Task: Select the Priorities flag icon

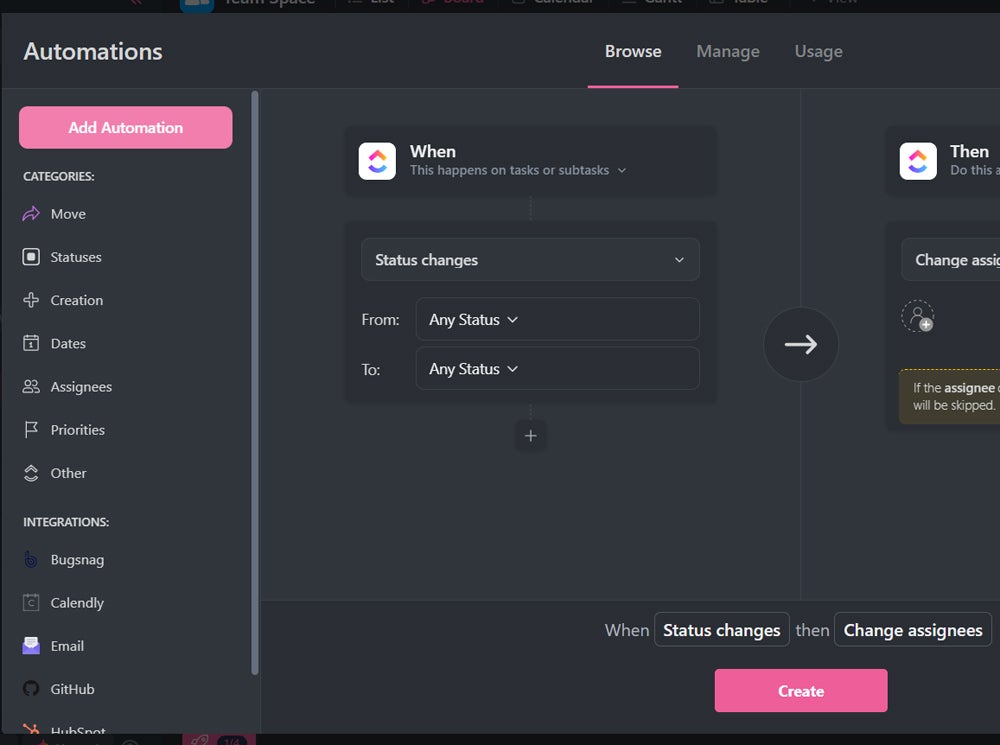Action: [x=31, y=430]
